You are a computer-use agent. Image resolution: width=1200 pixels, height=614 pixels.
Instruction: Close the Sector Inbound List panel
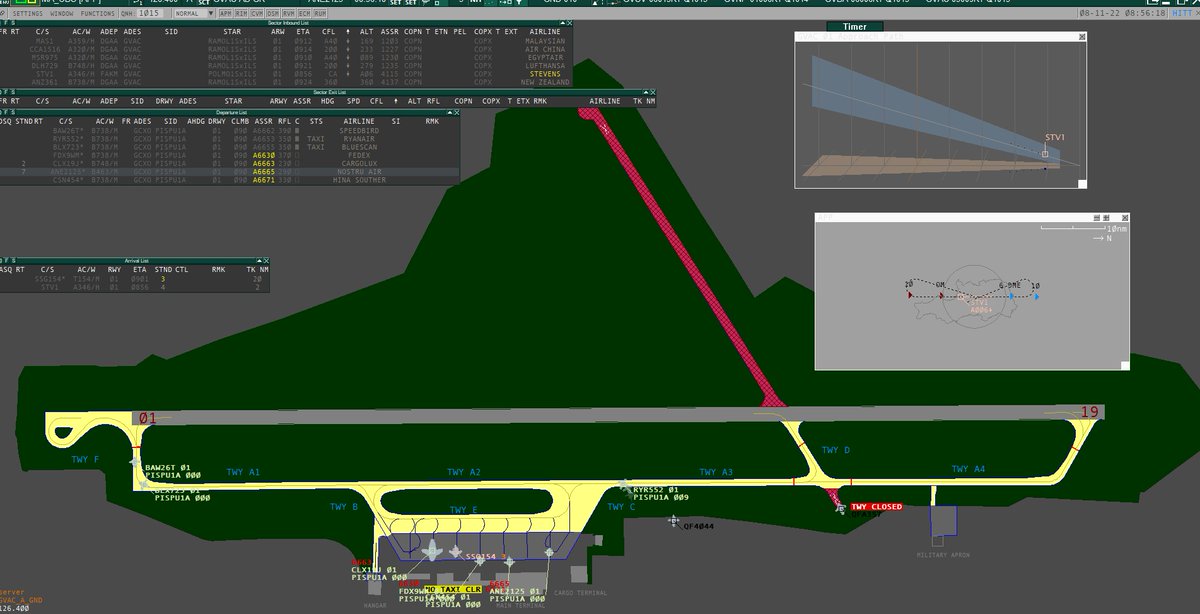[x=571, y=22]
